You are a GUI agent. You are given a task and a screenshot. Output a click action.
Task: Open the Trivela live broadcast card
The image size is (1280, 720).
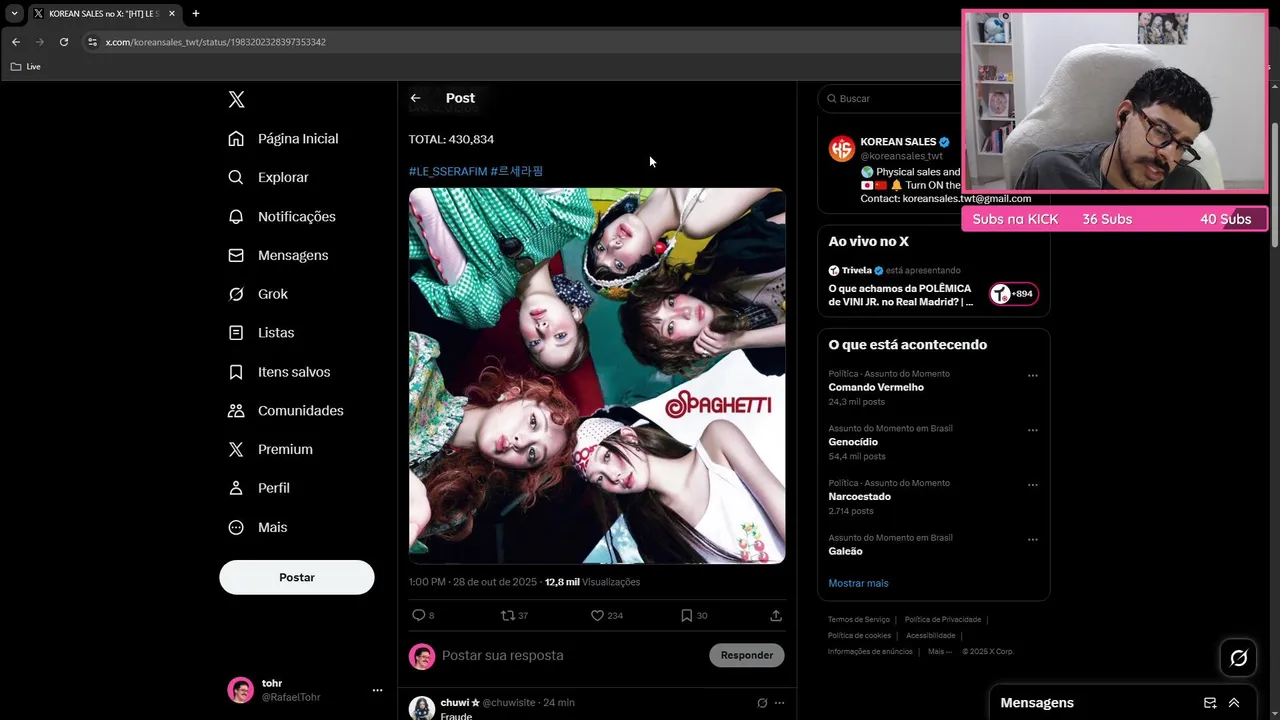(x=933, y=287)
